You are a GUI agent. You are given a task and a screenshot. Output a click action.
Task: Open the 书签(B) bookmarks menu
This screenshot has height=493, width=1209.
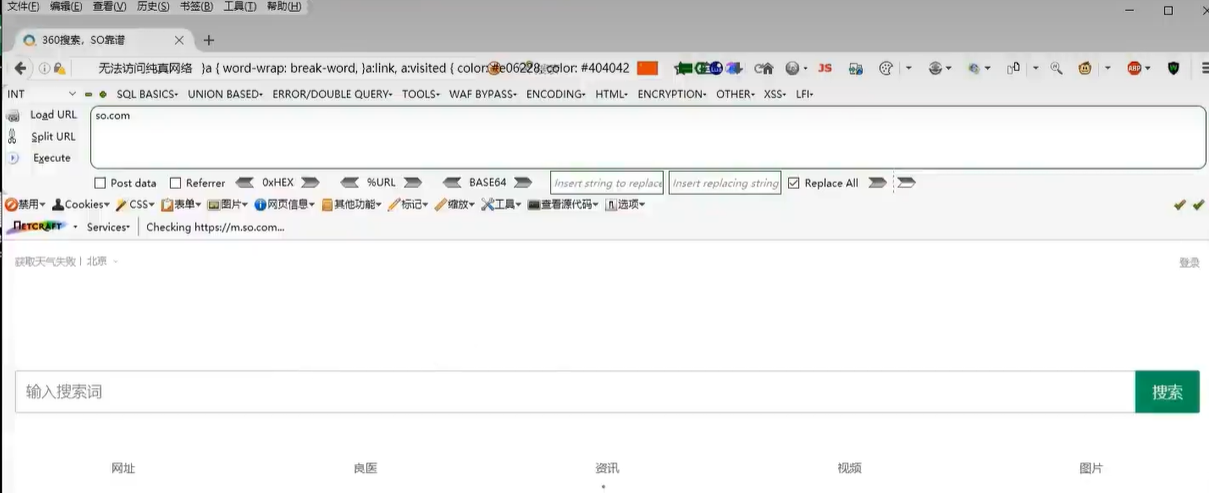tap(196, 7)
